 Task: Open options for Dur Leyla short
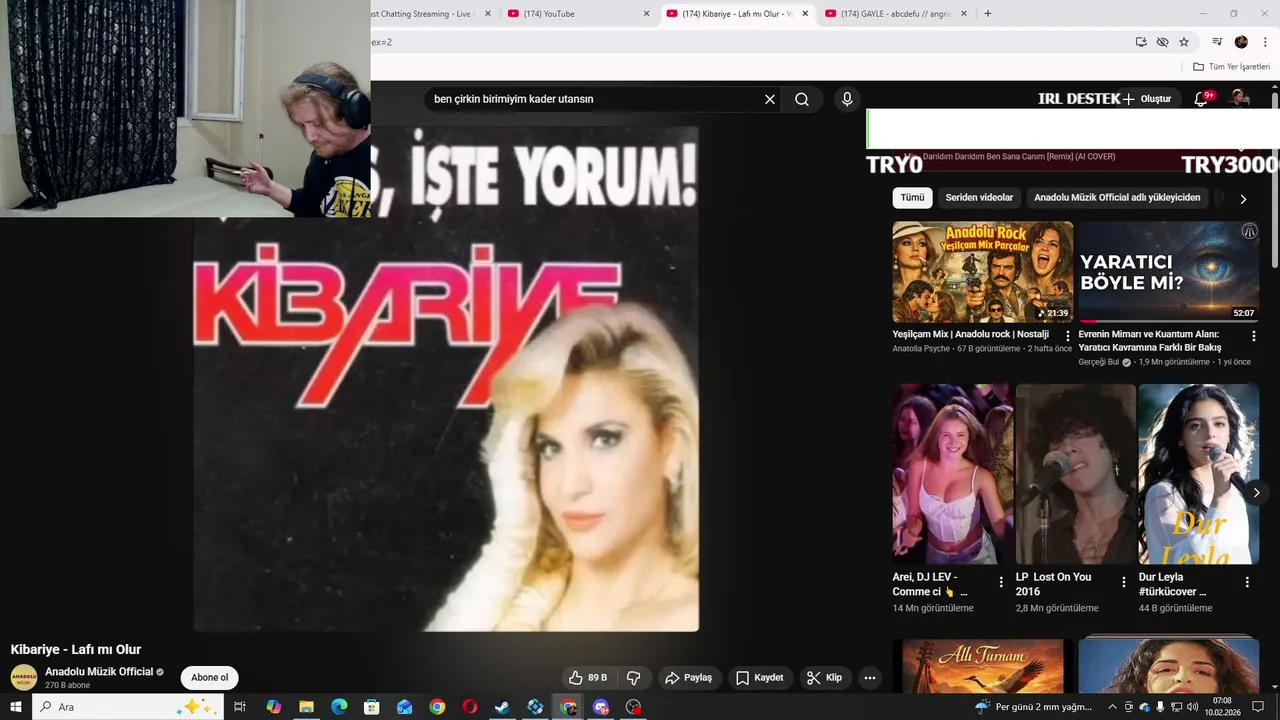[x=1246, y=582]
